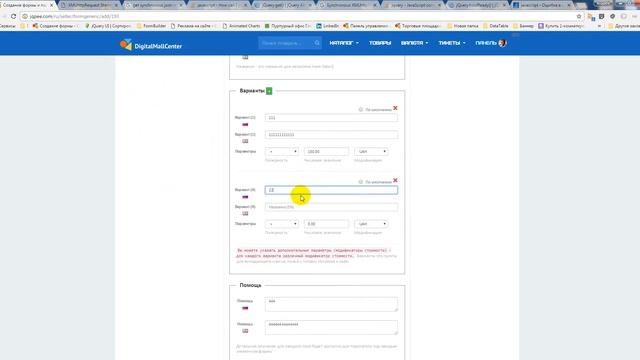
Task: Open the ПАНЕЛЬ menu item
Action: (x=486, y=43)
